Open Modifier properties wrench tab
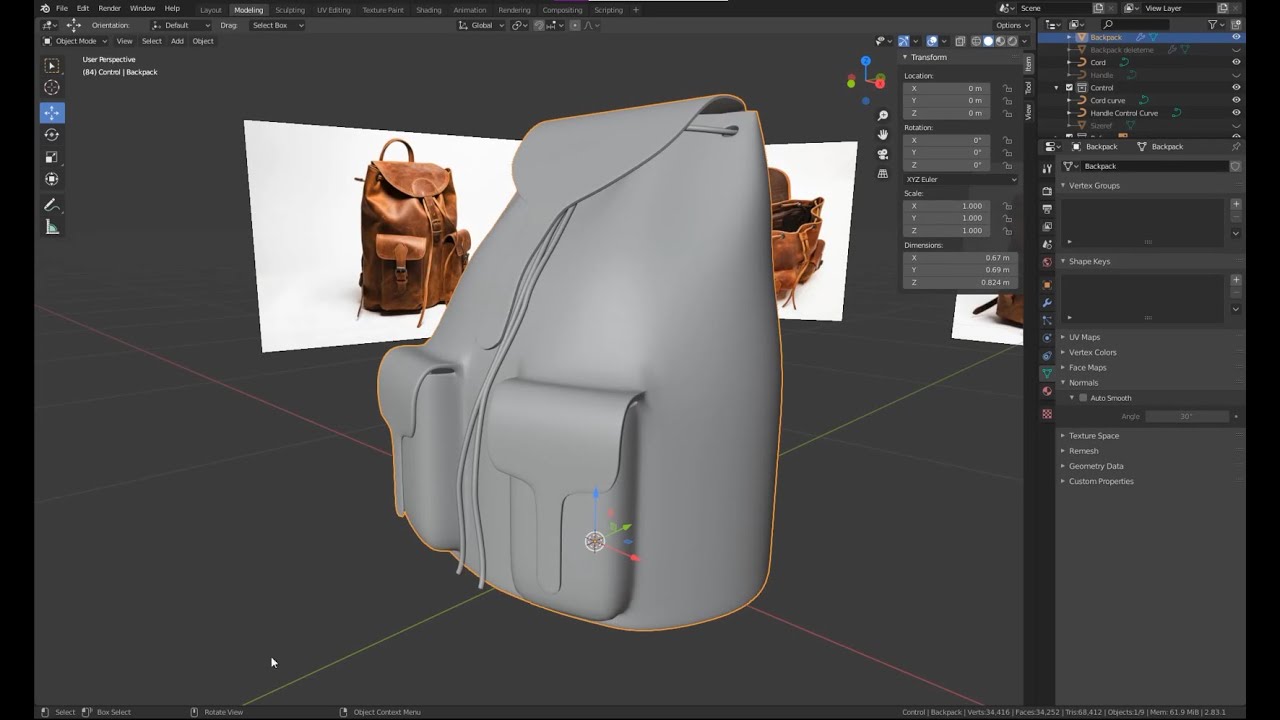The image size is (1280, 720). (1047, 303)
